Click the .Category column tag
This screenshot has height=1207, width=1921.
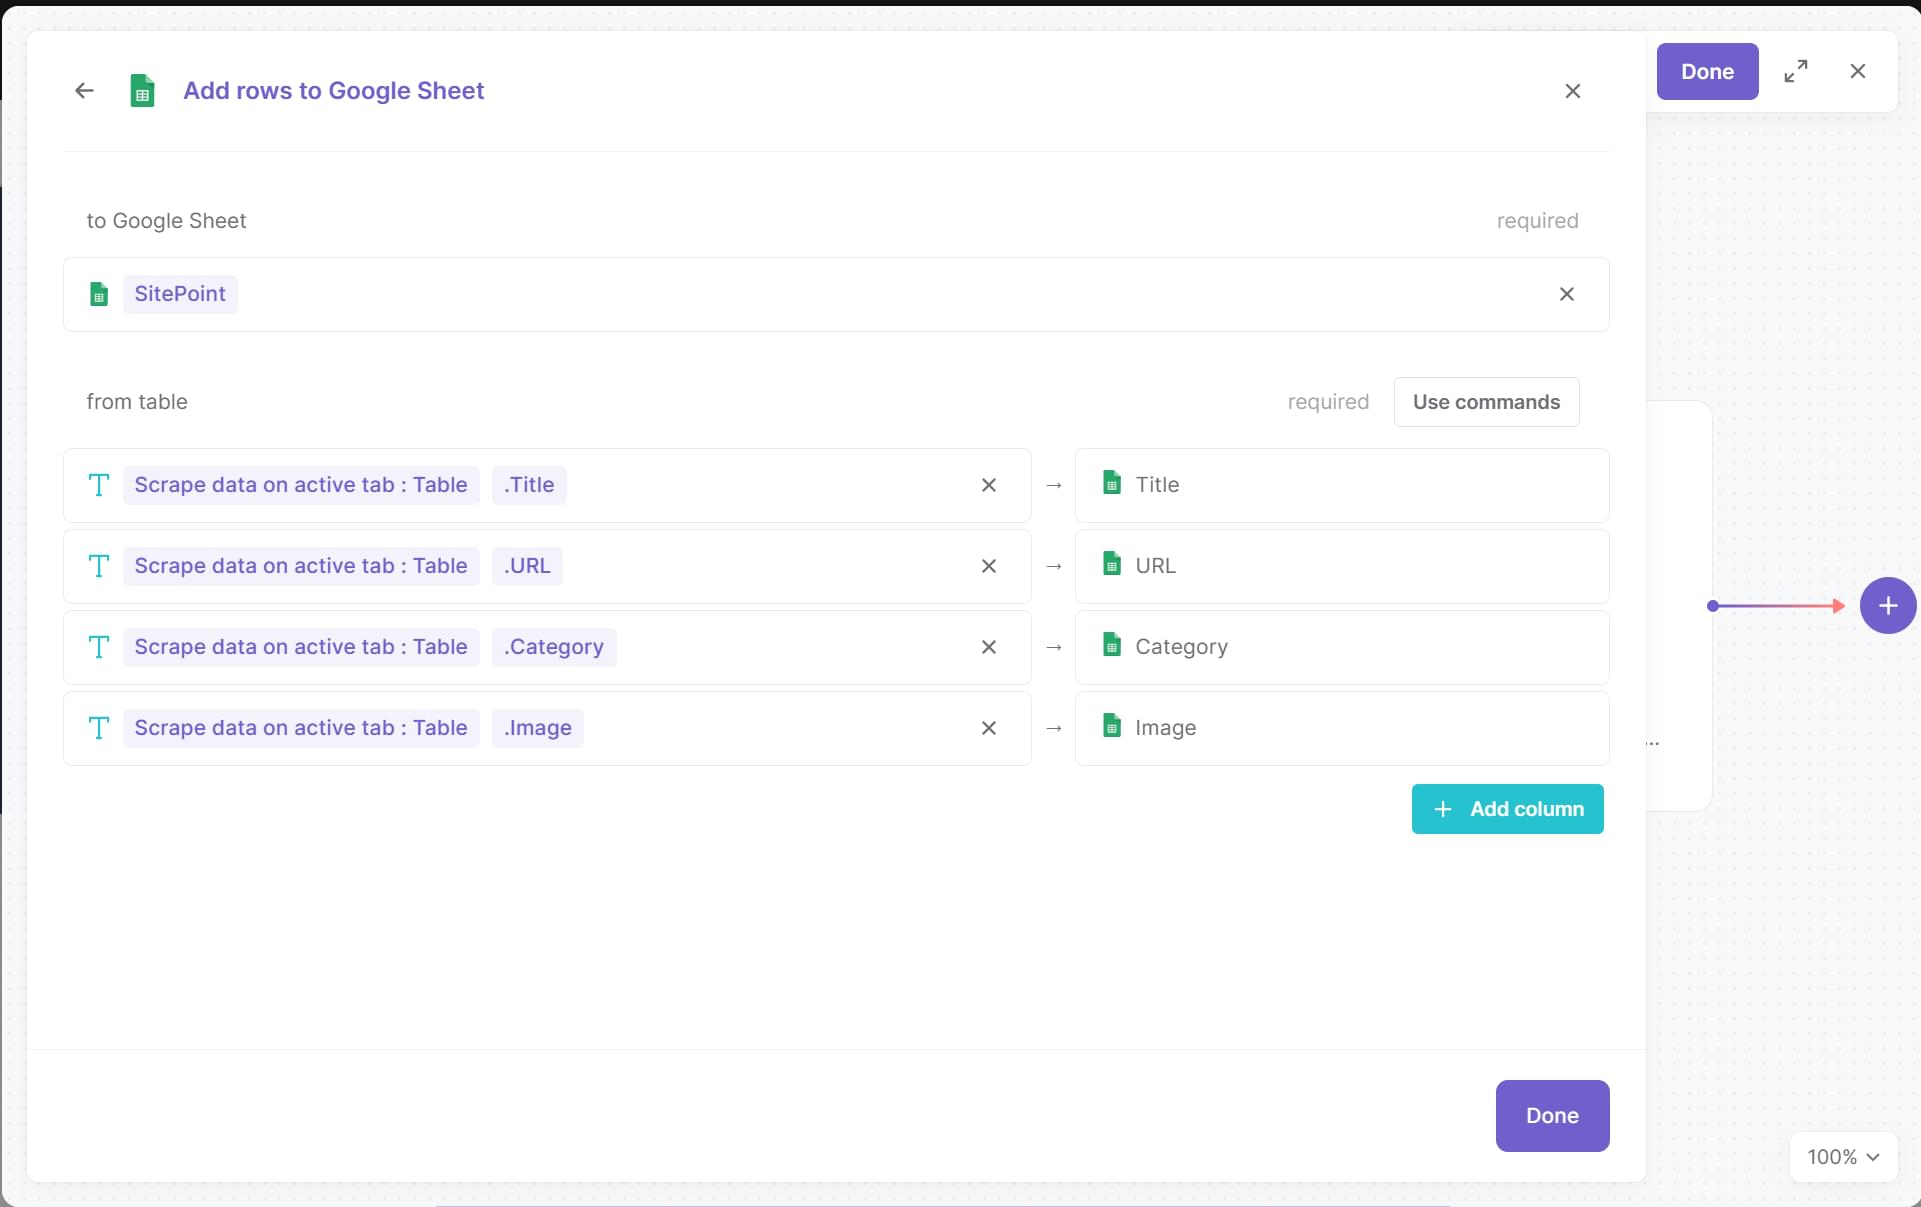coord(553,647)
